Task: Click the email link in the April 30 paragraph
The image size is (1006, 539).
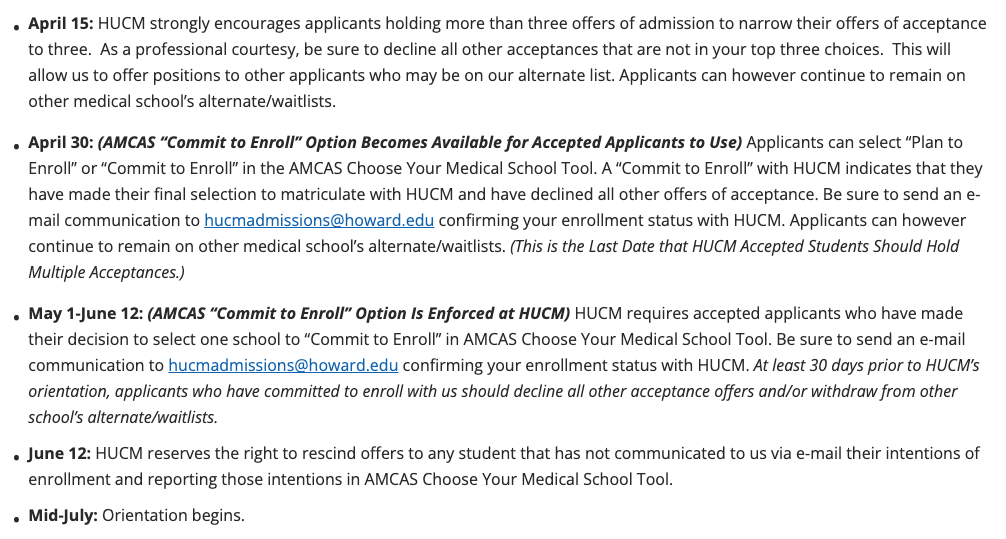Action: point(319,220)
